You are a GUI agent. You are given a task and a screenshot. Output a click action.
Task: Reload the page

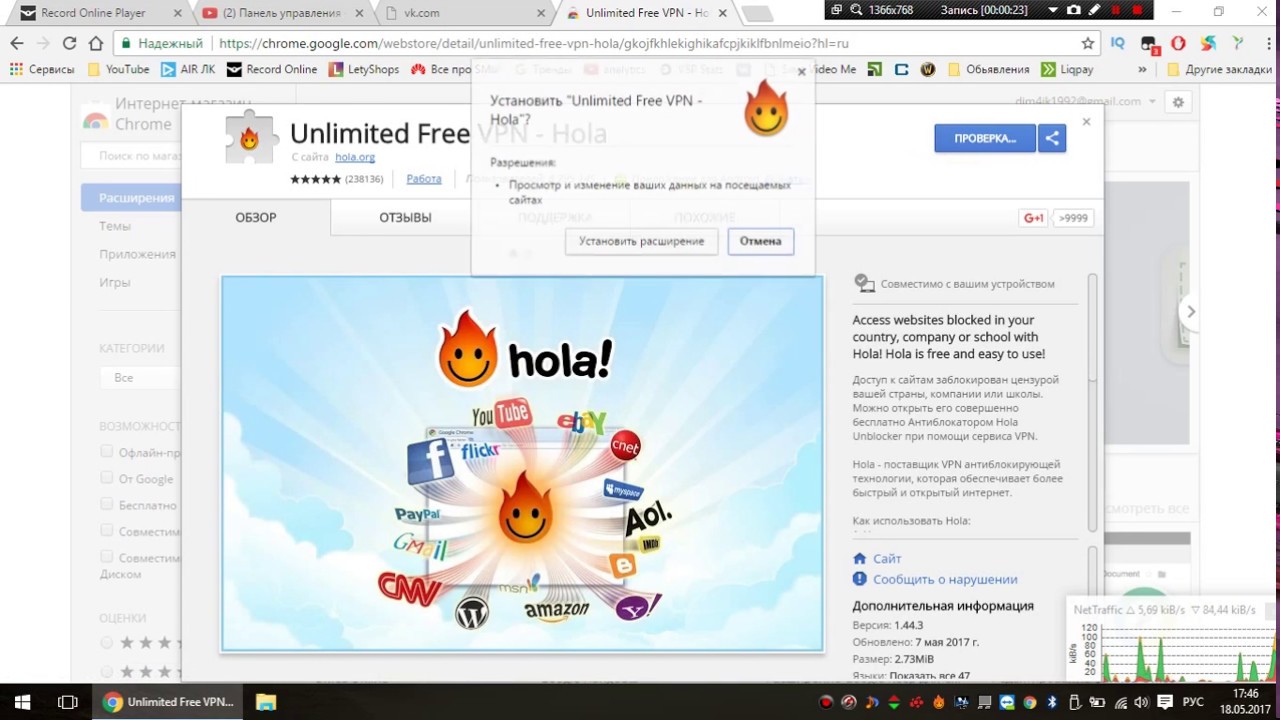(69, 44)
